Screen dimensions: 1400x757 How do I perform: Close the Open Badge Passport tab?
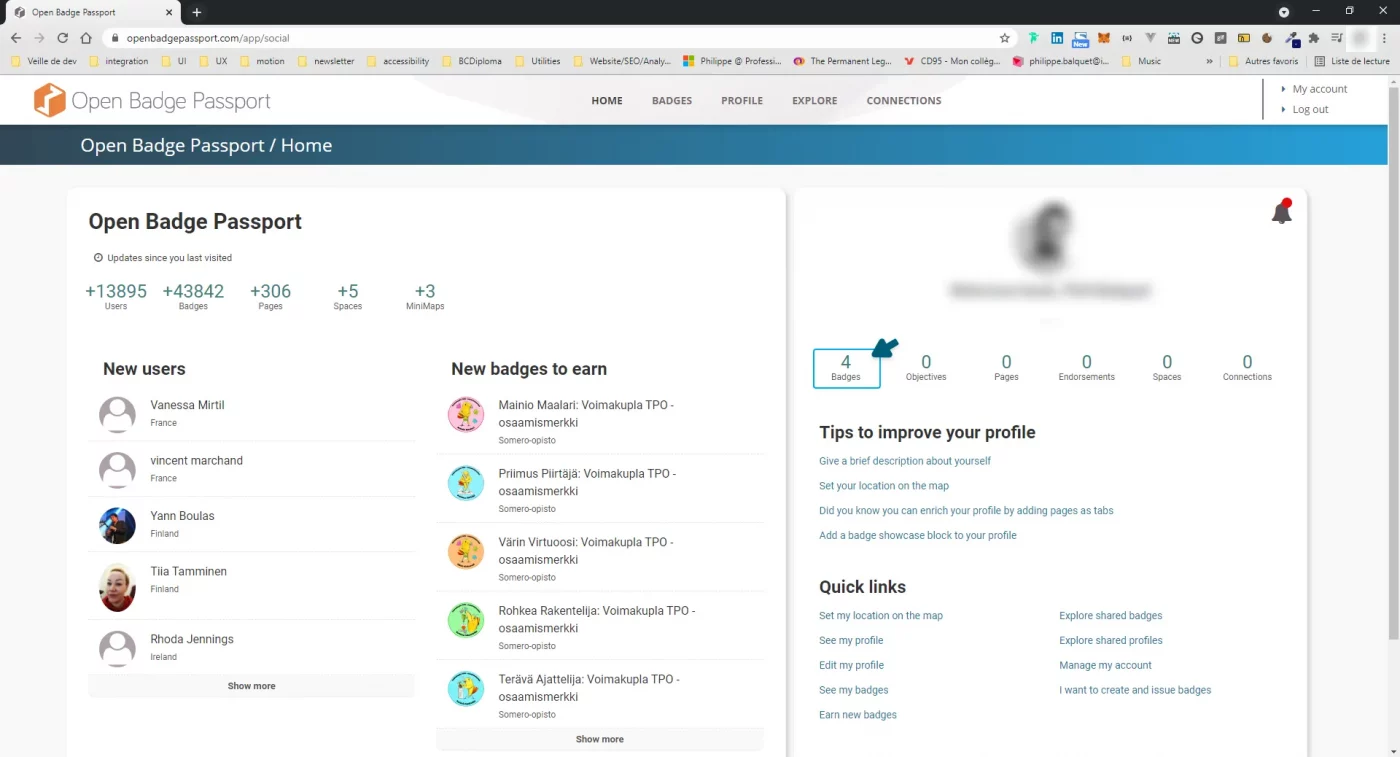point(168,12)
